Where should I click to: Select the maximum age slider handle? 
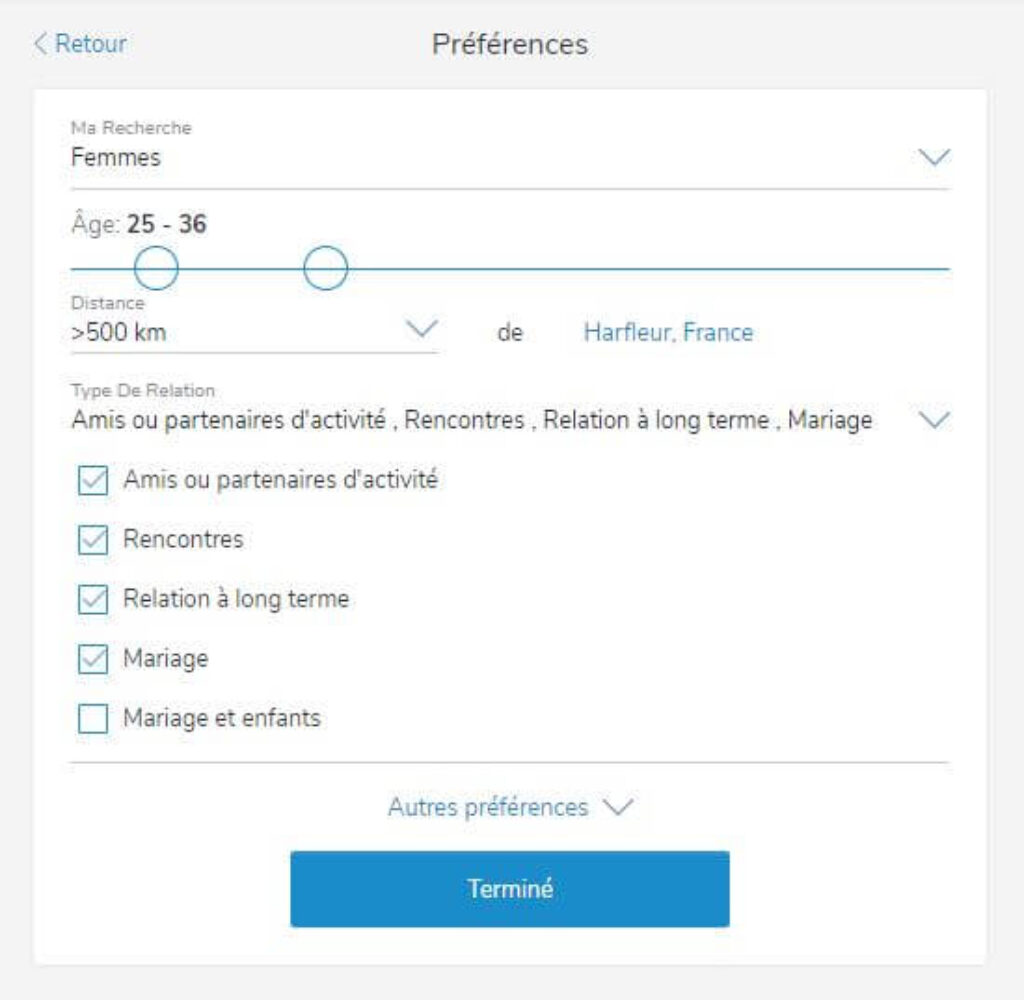[324, 266]
